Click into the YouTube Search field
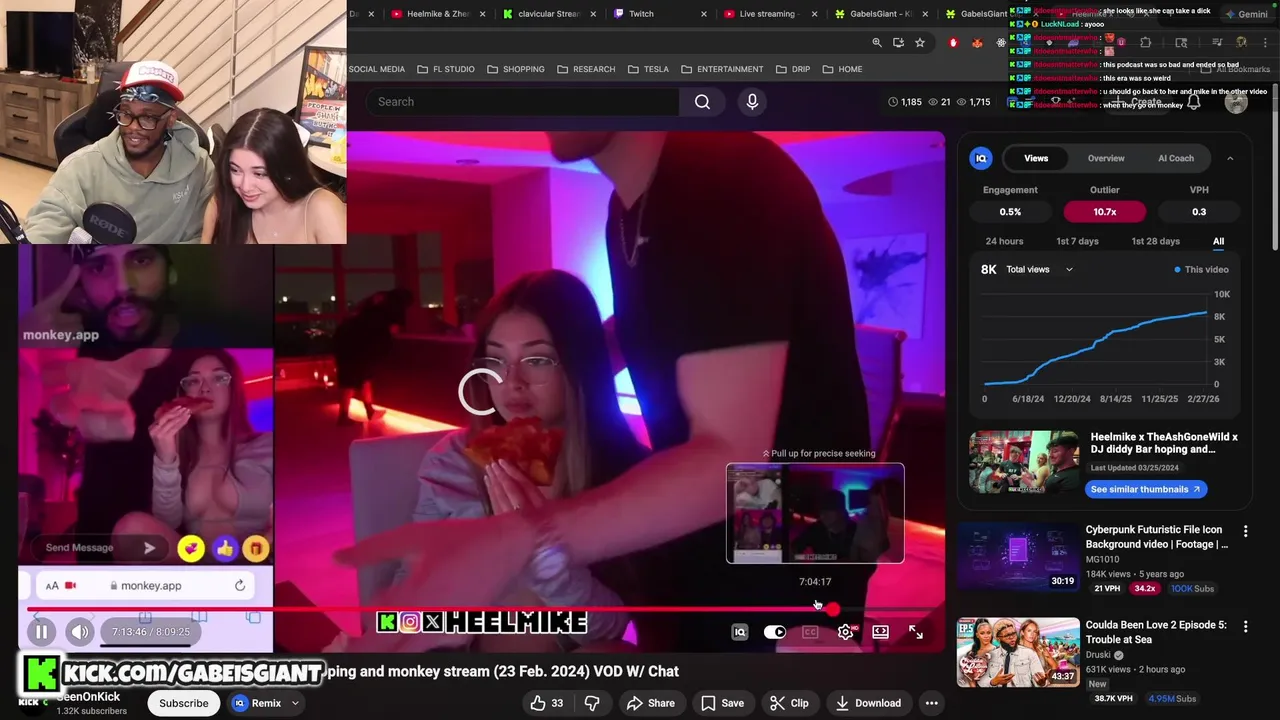This screenshot has width=1280, height=720. point(522,102)
